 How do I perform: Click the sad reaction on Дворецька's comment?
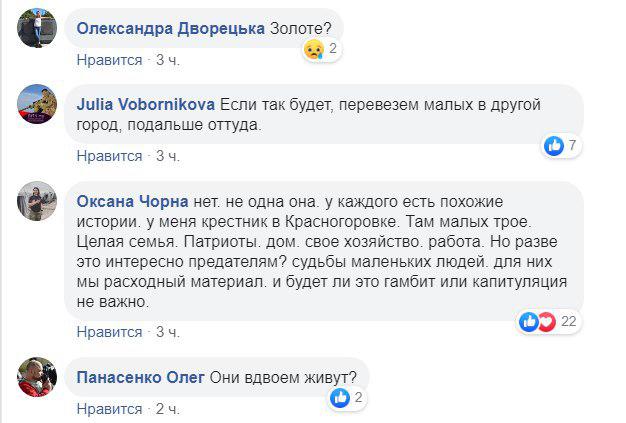[316, 48]
